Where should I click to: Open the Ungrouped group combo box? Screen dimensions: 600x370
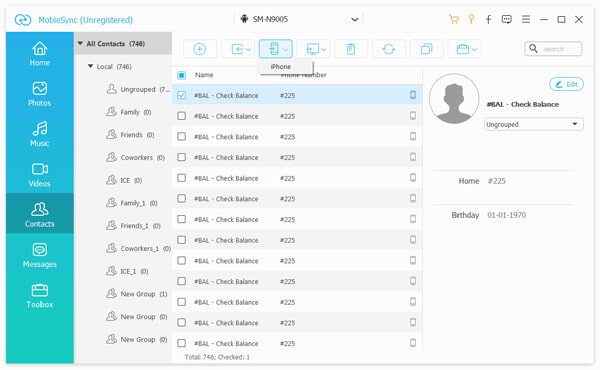click(x=533, y=124)
